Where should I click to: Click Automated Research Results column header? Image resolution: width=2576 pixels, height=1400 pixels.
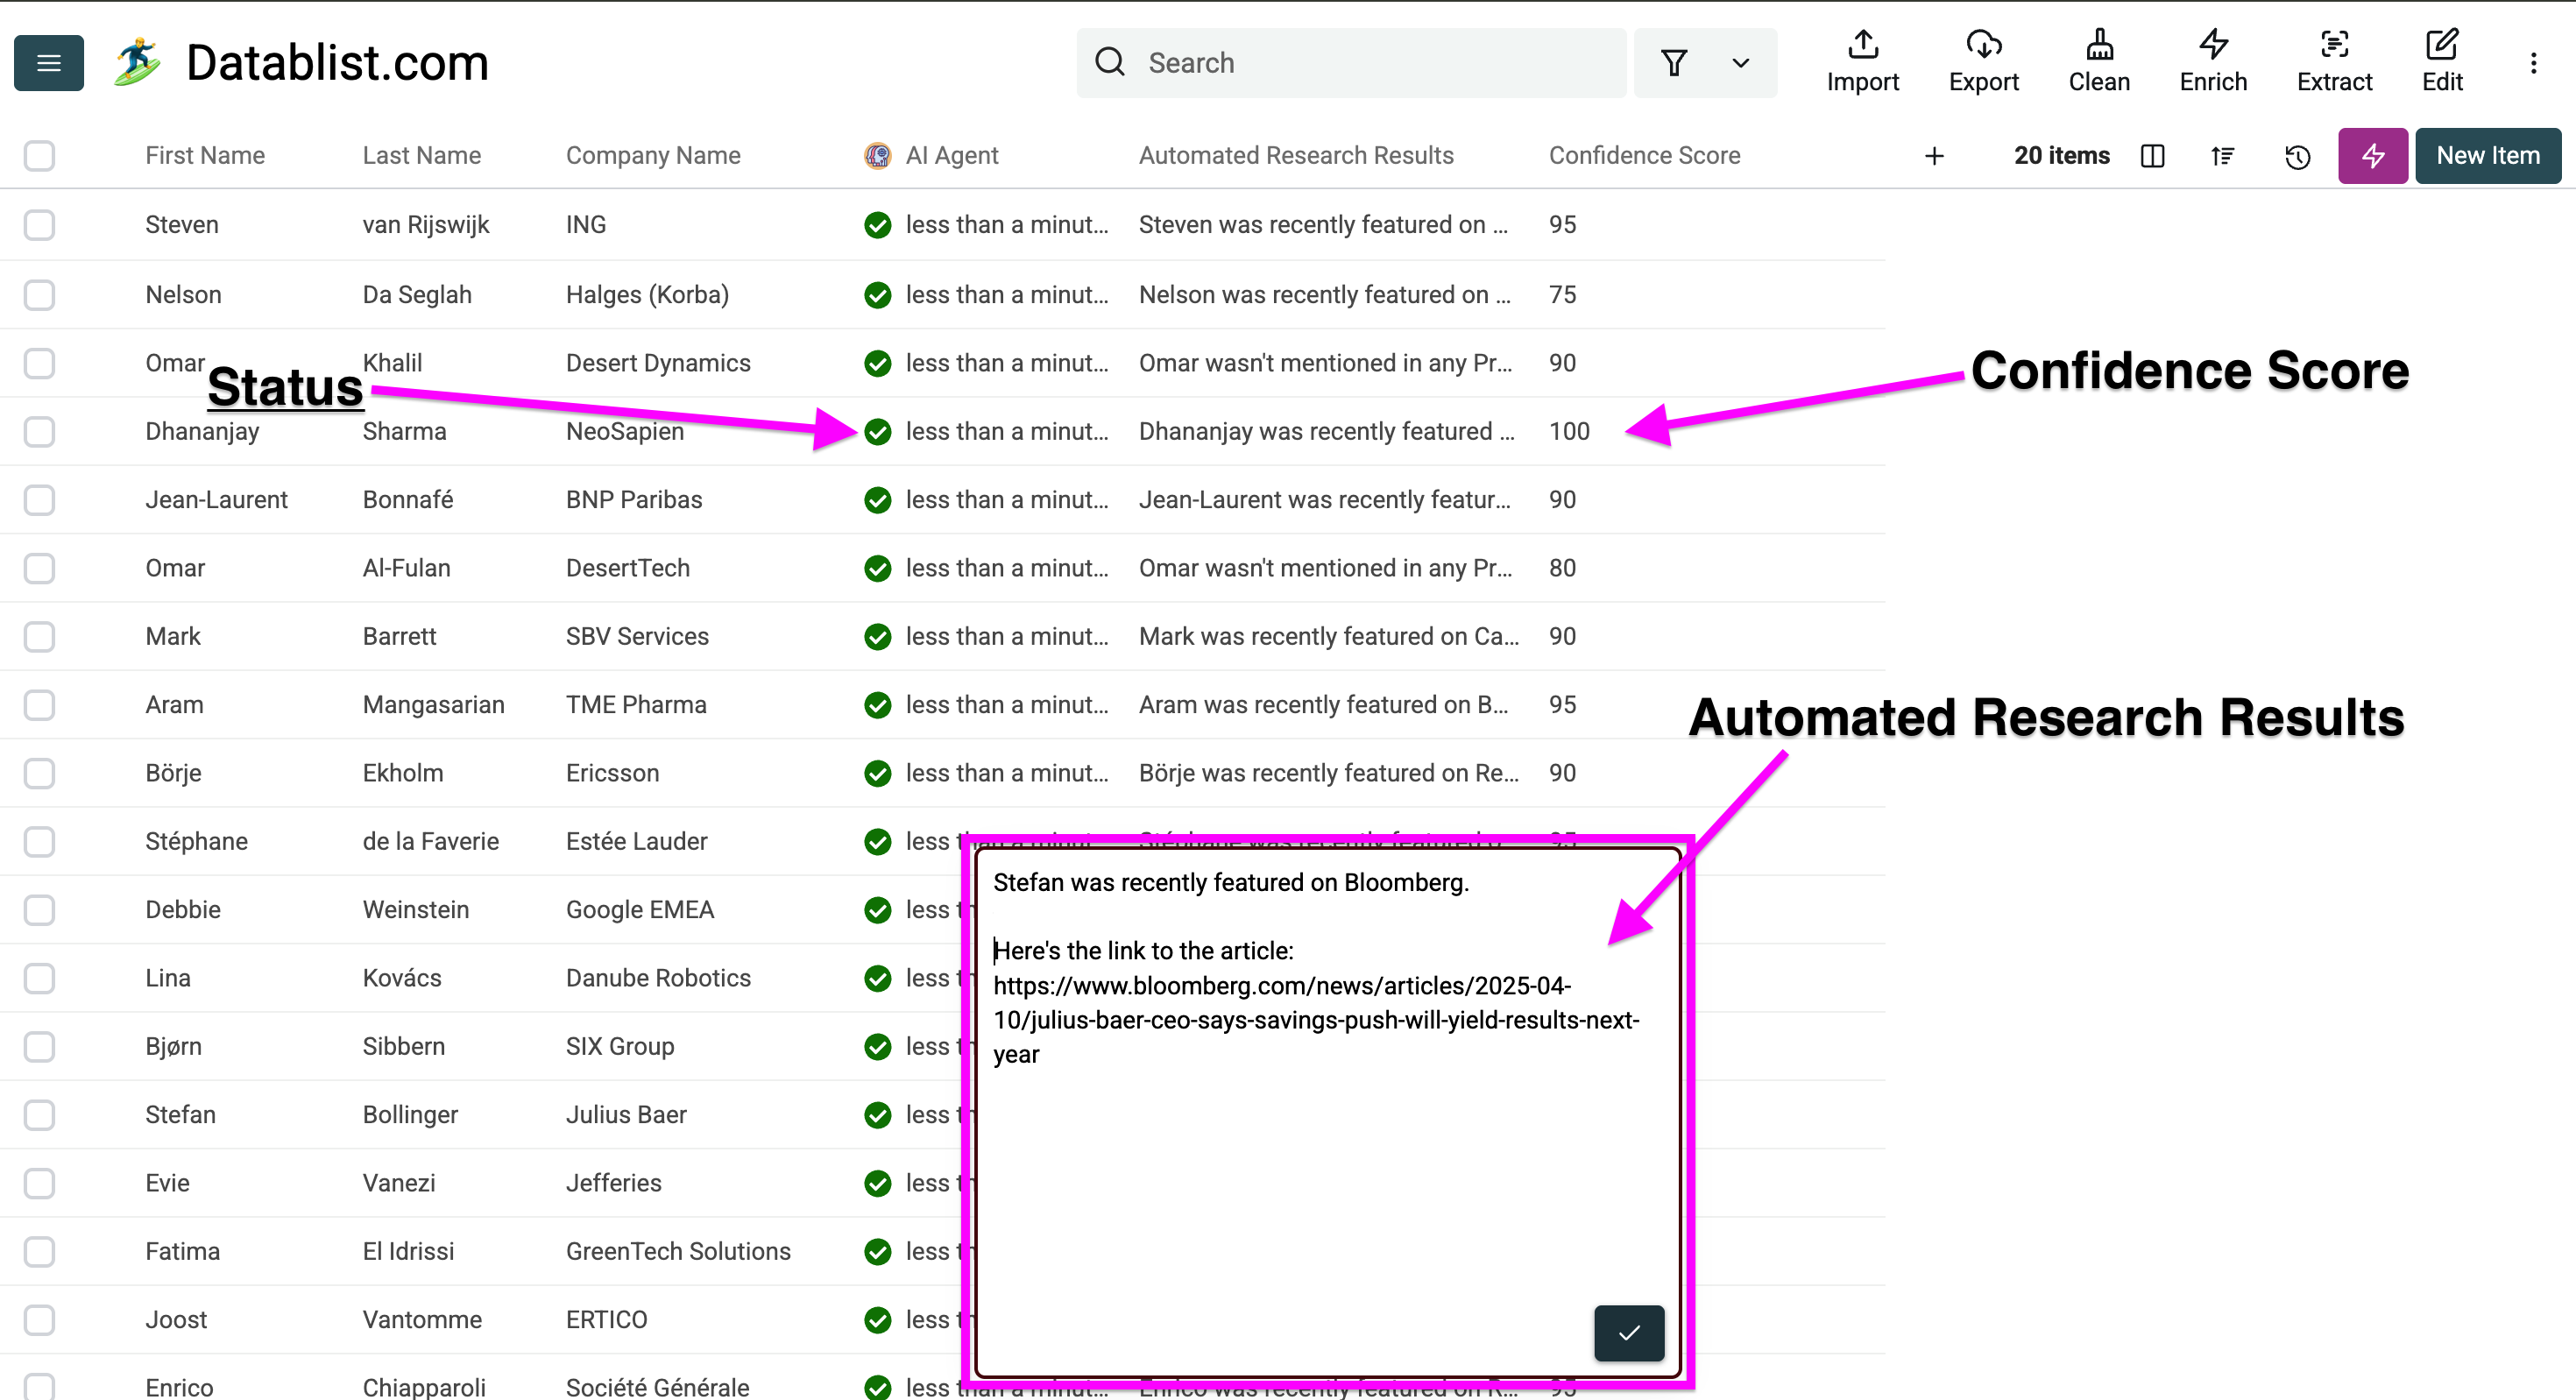tap(1296, 156)
